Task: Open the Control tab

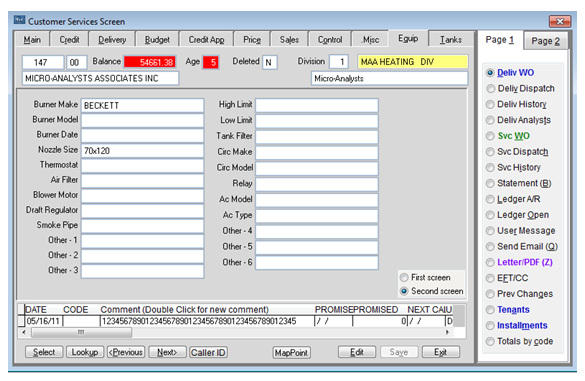Action: point(330,40)
